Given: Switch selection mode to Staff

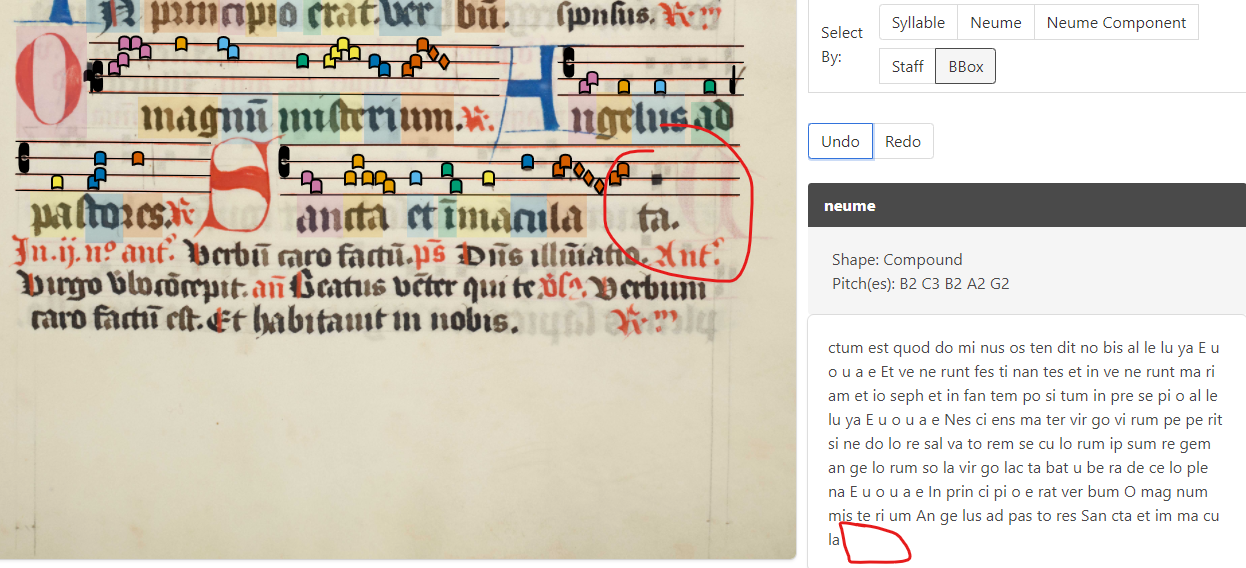Looking at the screenshot, I should [x=908, y=66].
